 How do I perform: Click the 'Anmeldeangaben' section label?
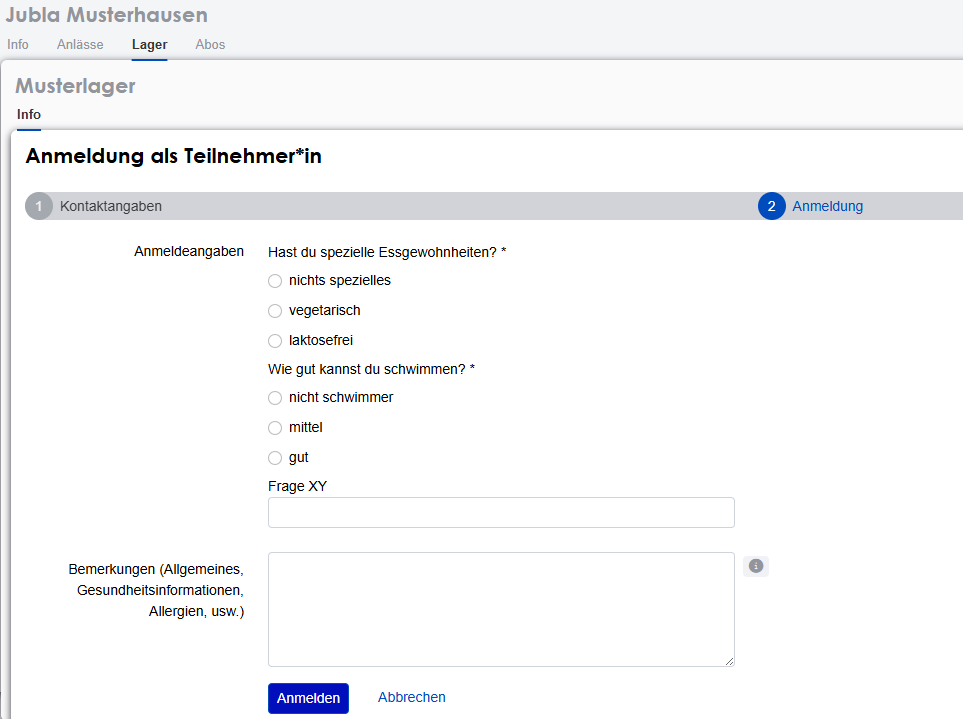point(189,252)
